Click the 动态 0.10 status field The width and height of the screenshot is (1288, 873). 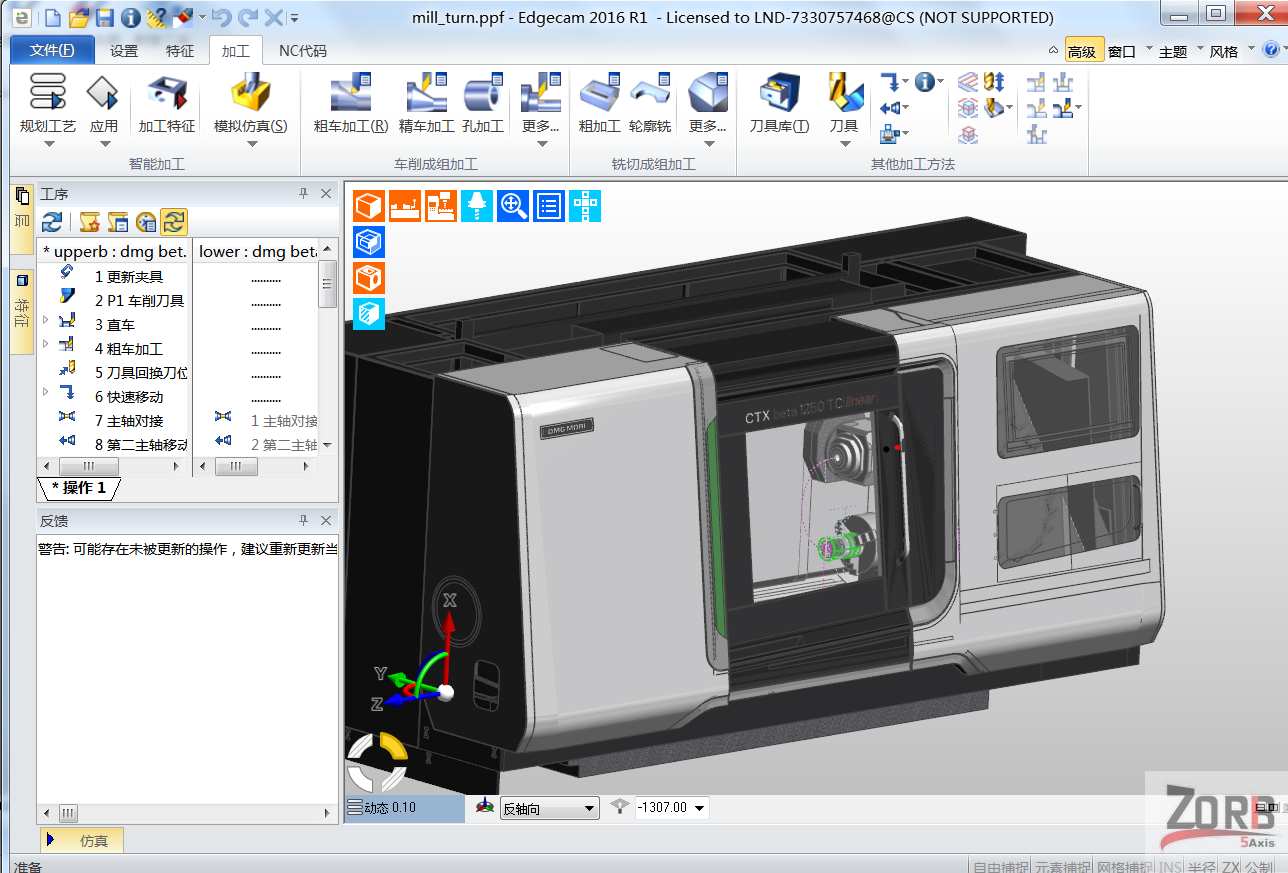click(404, 808)
